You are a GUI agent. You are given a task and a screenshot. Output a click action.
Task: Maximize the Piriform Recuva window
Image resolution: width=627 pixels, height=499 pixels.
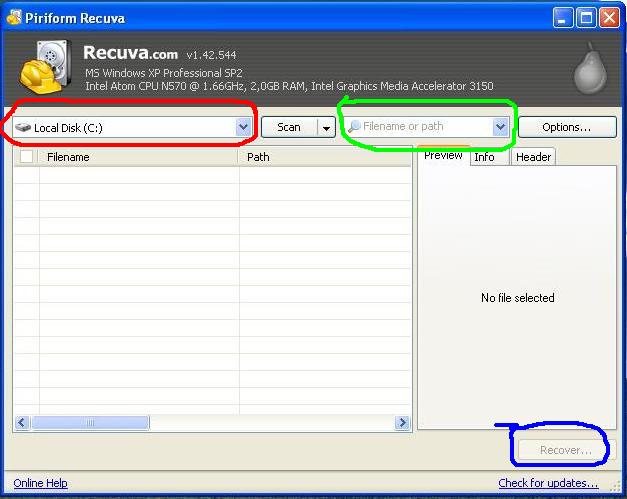pos(586,18)
